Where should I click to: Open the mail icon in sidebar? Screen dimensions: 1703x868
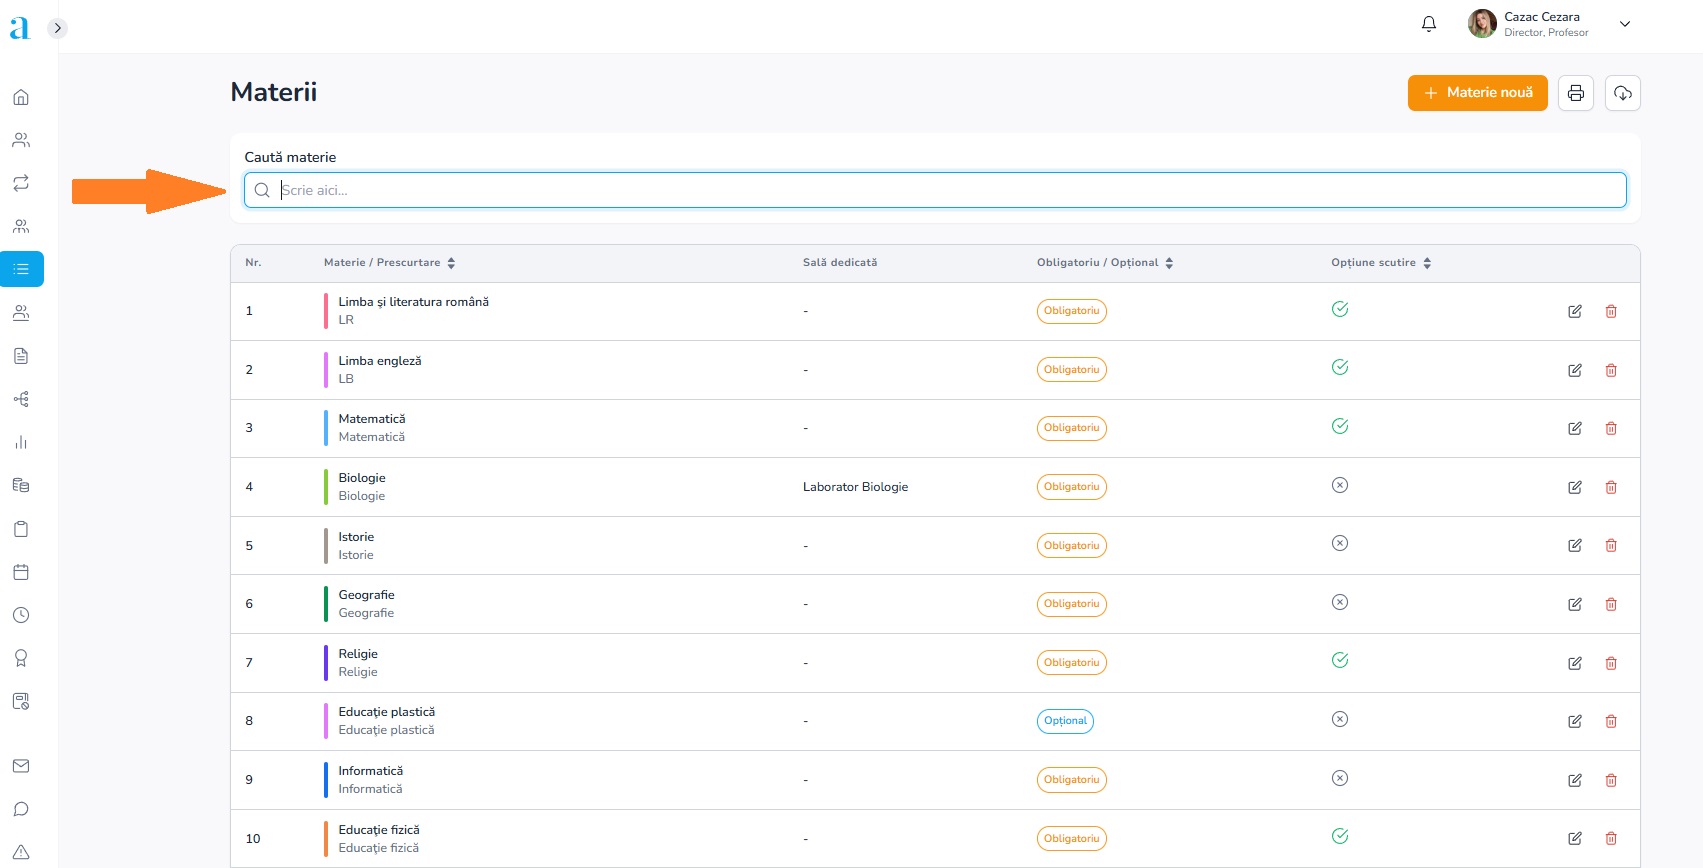[21, 766]
